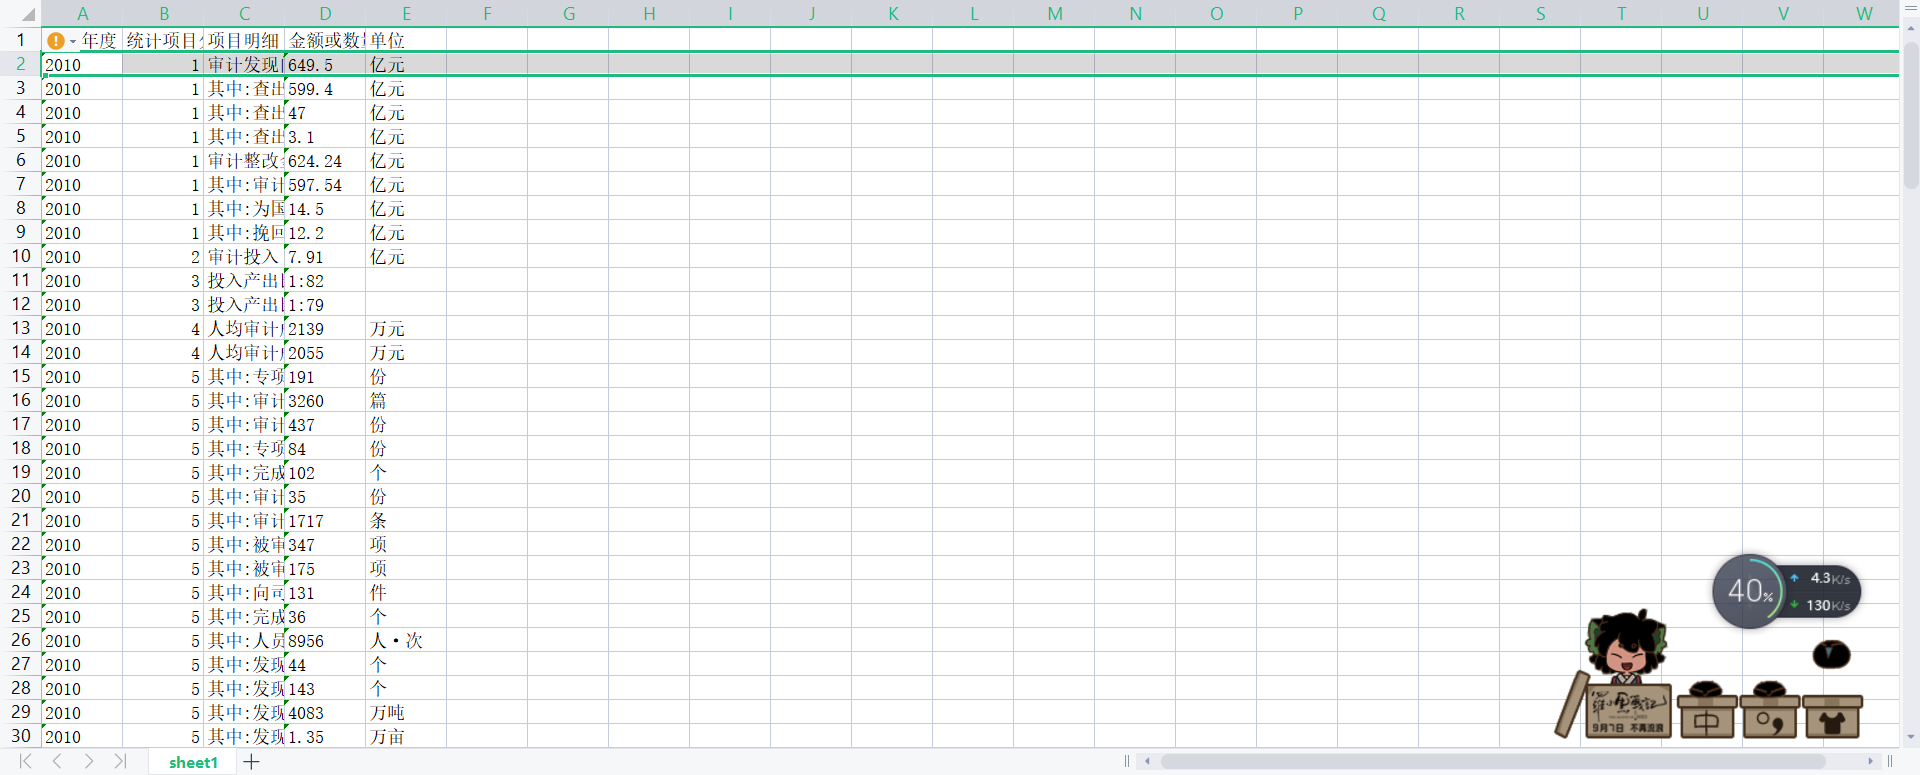Screen dimensions: 1920x775
Task: Click the sheet tab bar split handle
Action: pyautogui.click(x=1127, y=761)
